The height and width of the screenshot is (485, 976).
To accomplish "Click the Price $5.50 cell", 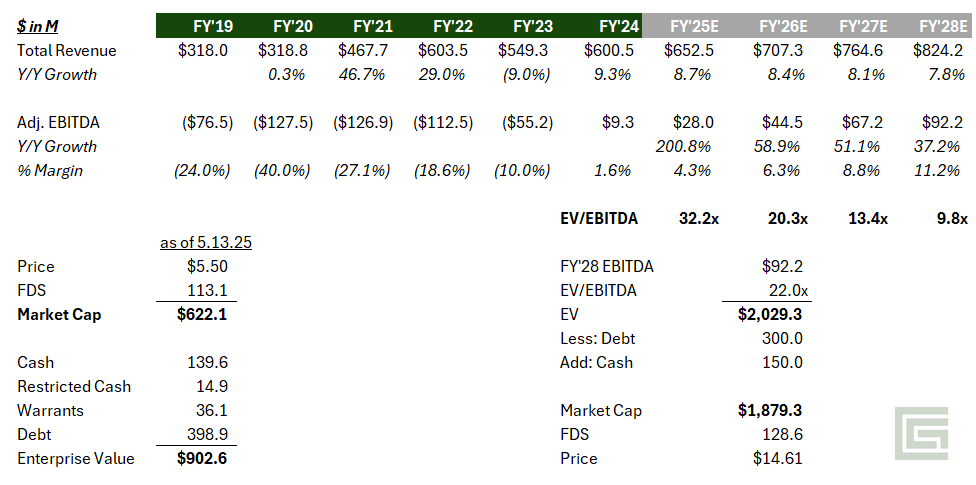I will click(207, 266).
